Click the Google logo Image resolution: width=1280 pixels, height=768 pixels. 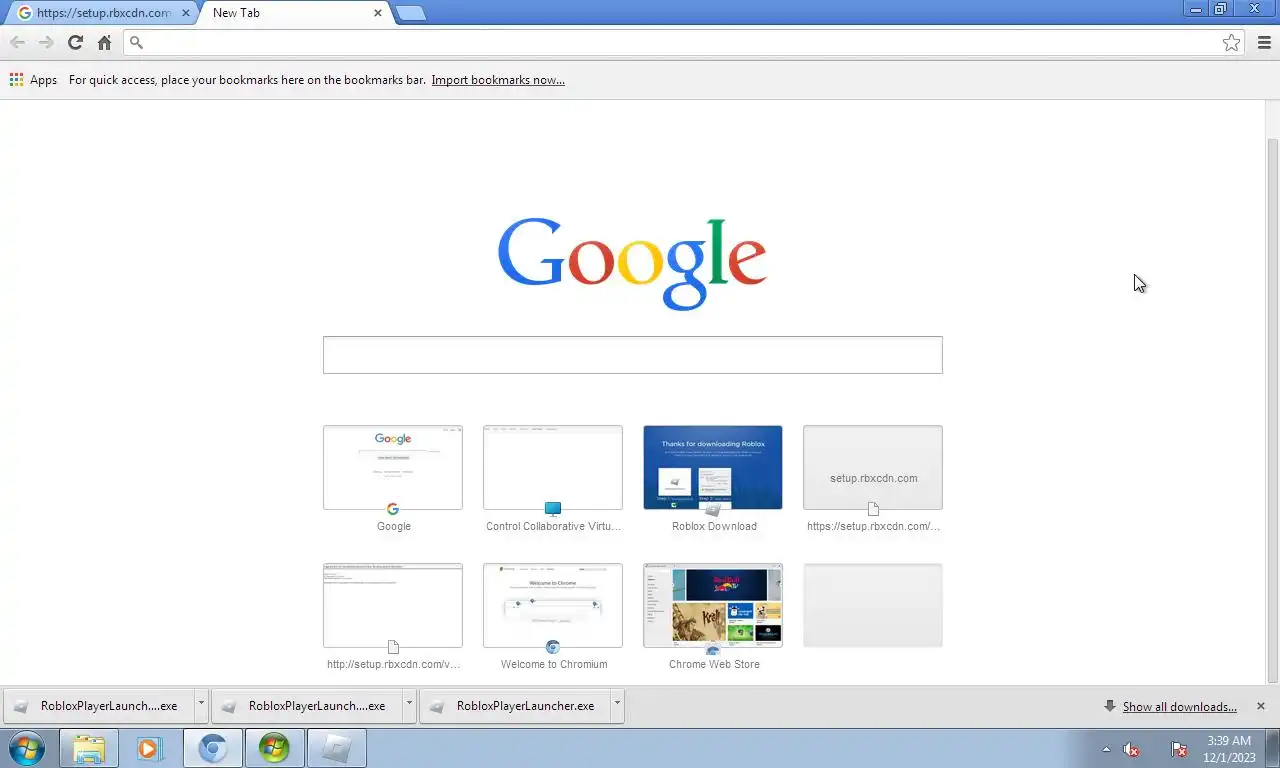632,262
